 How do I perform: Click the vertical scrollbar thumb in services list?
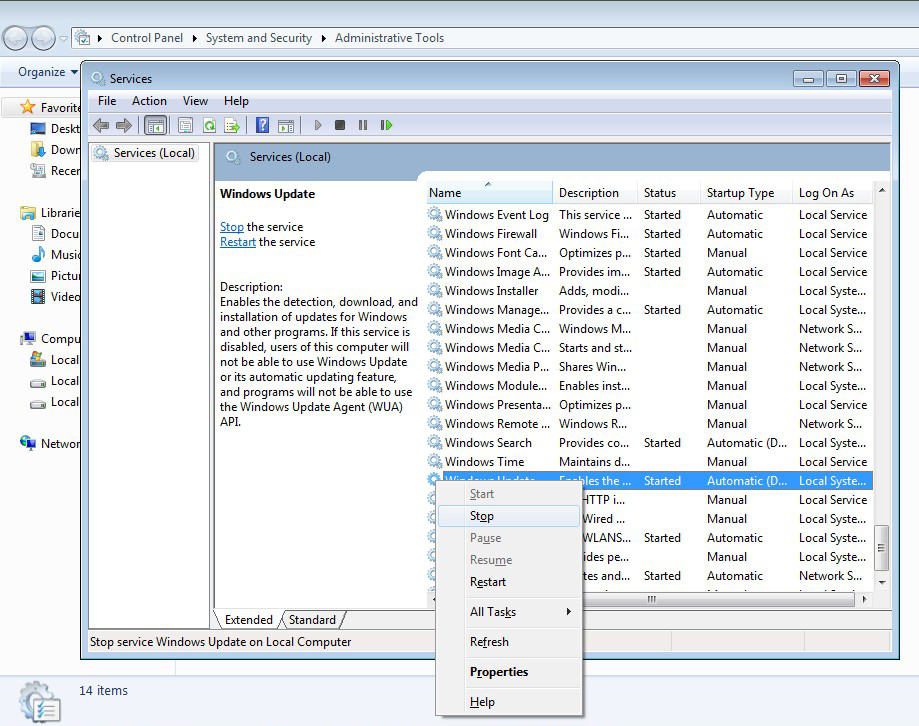(x=881, y=548)
